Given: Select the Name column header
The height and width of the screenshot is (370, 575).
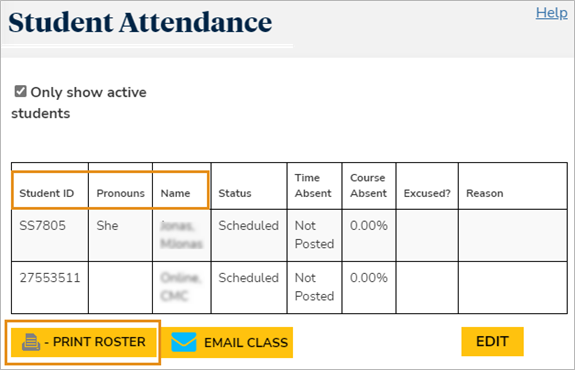Looking at the screenshot, I should (175, 193).
